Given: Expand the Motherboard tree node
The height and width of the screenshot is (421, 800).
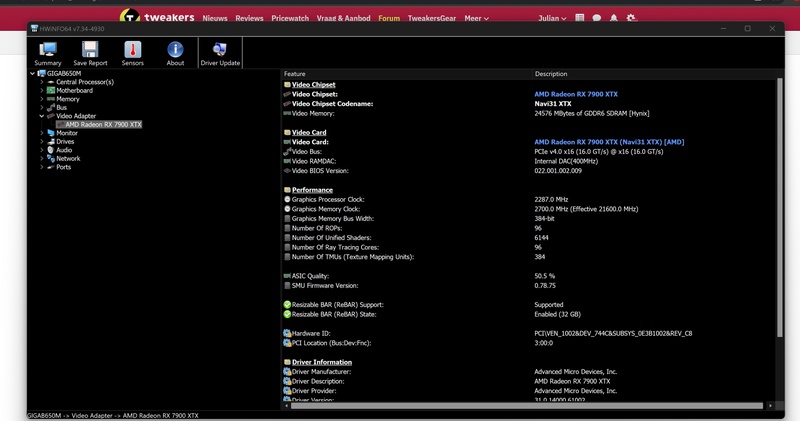Looking at the screenshot, I should coord(42,90).
